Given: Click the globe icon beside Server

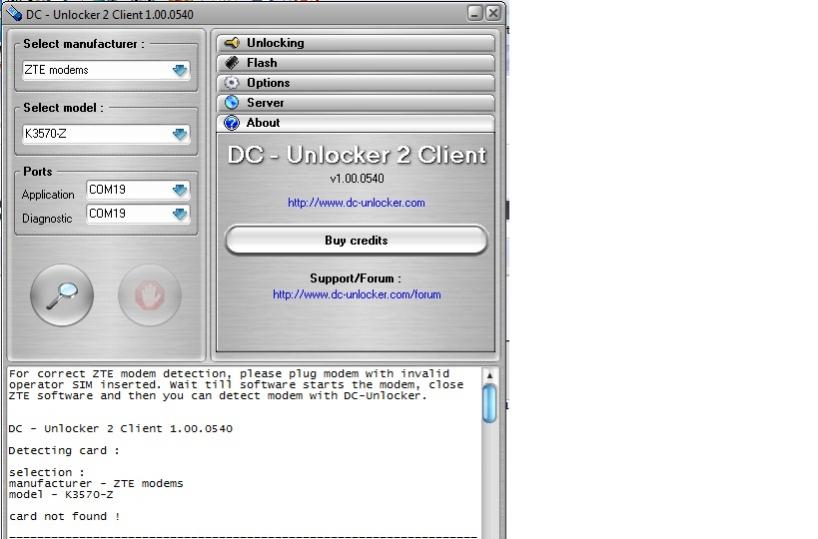Looking at the screenshot, I should 231,103.
